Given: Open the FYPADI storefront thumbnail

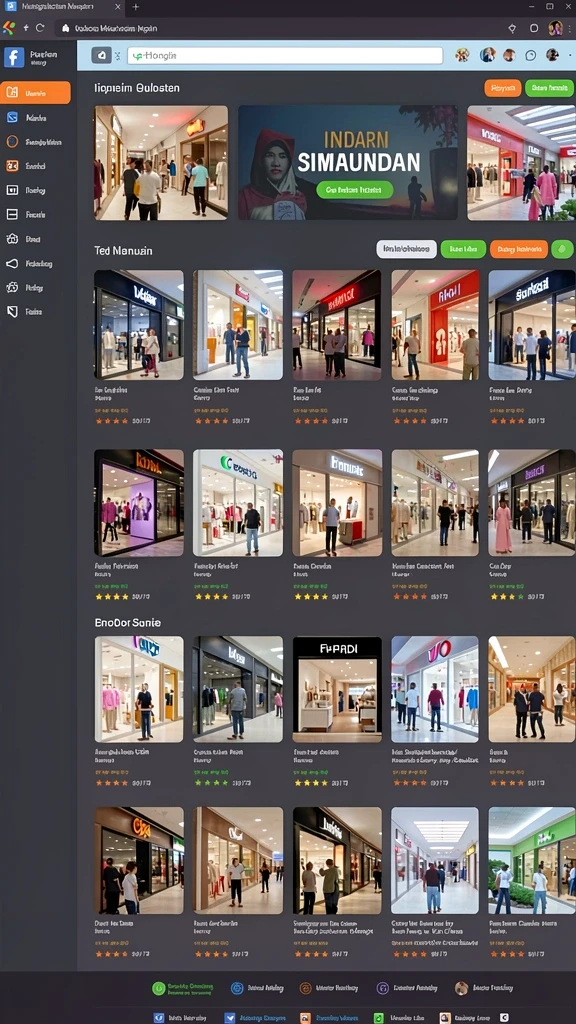Looking at the screenshot, I should (x=337, y=689).
